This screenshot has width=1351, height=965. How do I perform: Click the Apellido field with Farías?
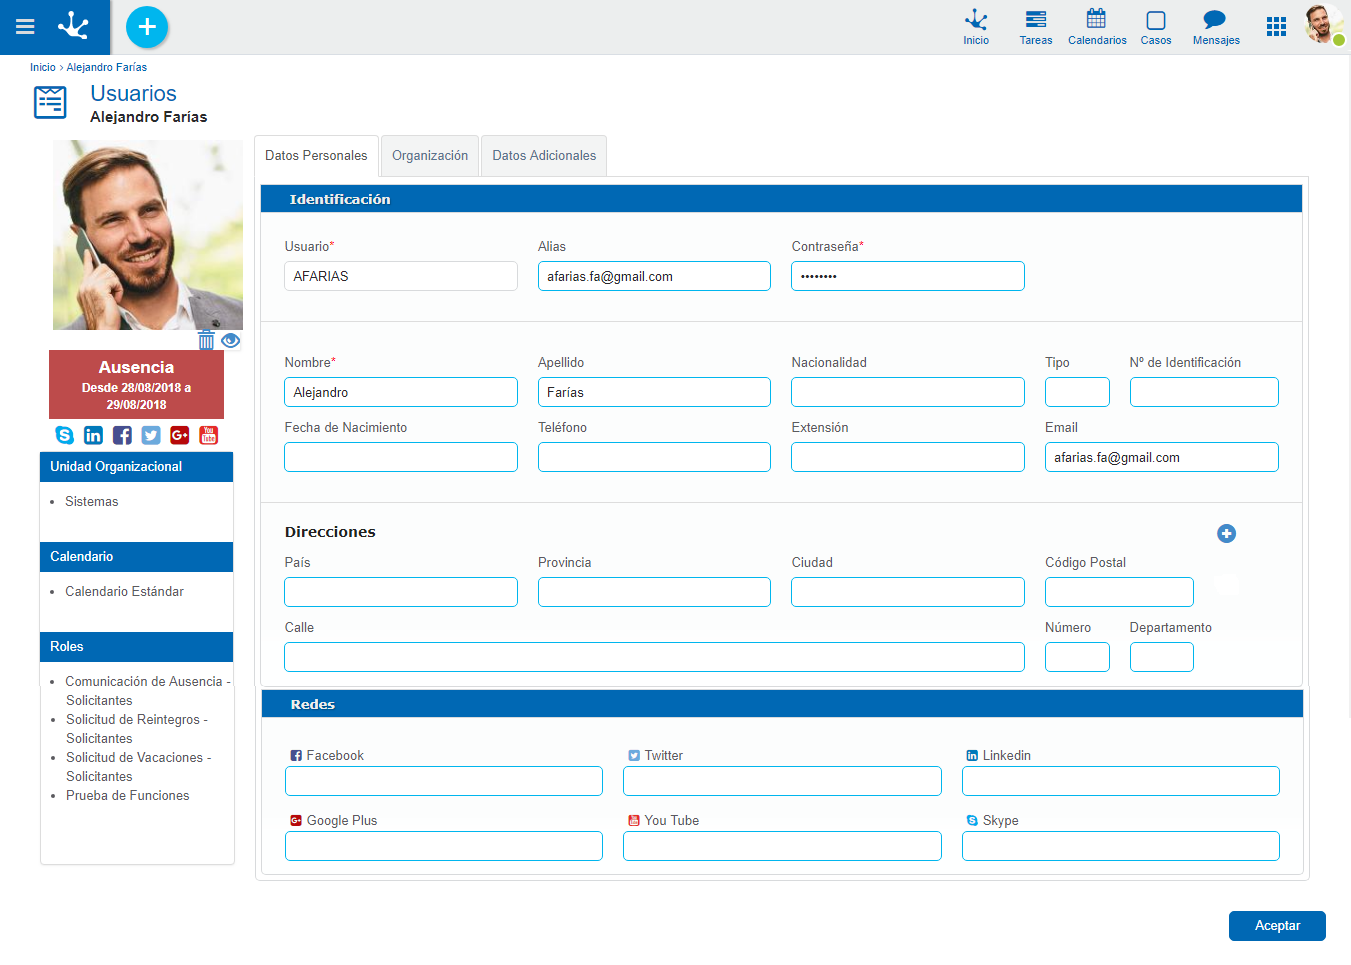click(x=654, y=392)
